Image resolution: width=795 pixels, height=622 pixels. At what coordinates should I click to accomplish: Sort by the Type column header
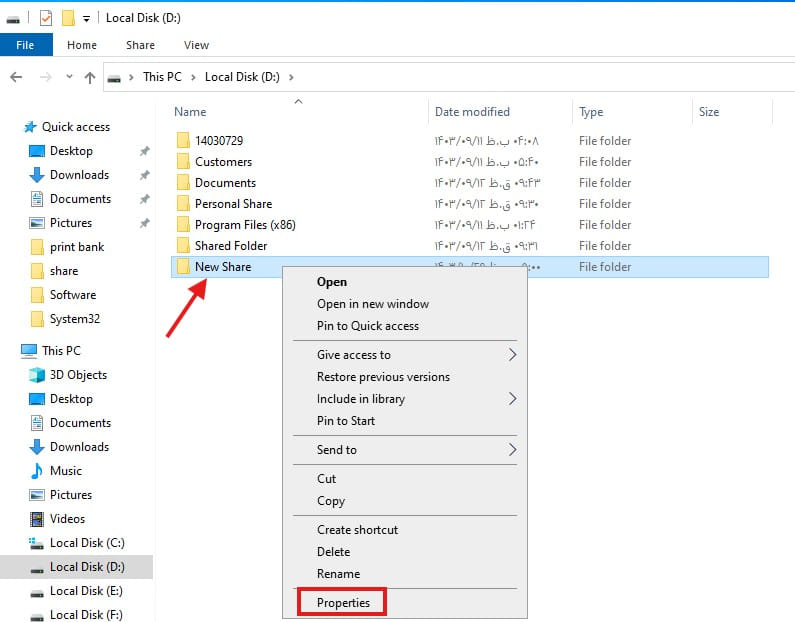591,112
